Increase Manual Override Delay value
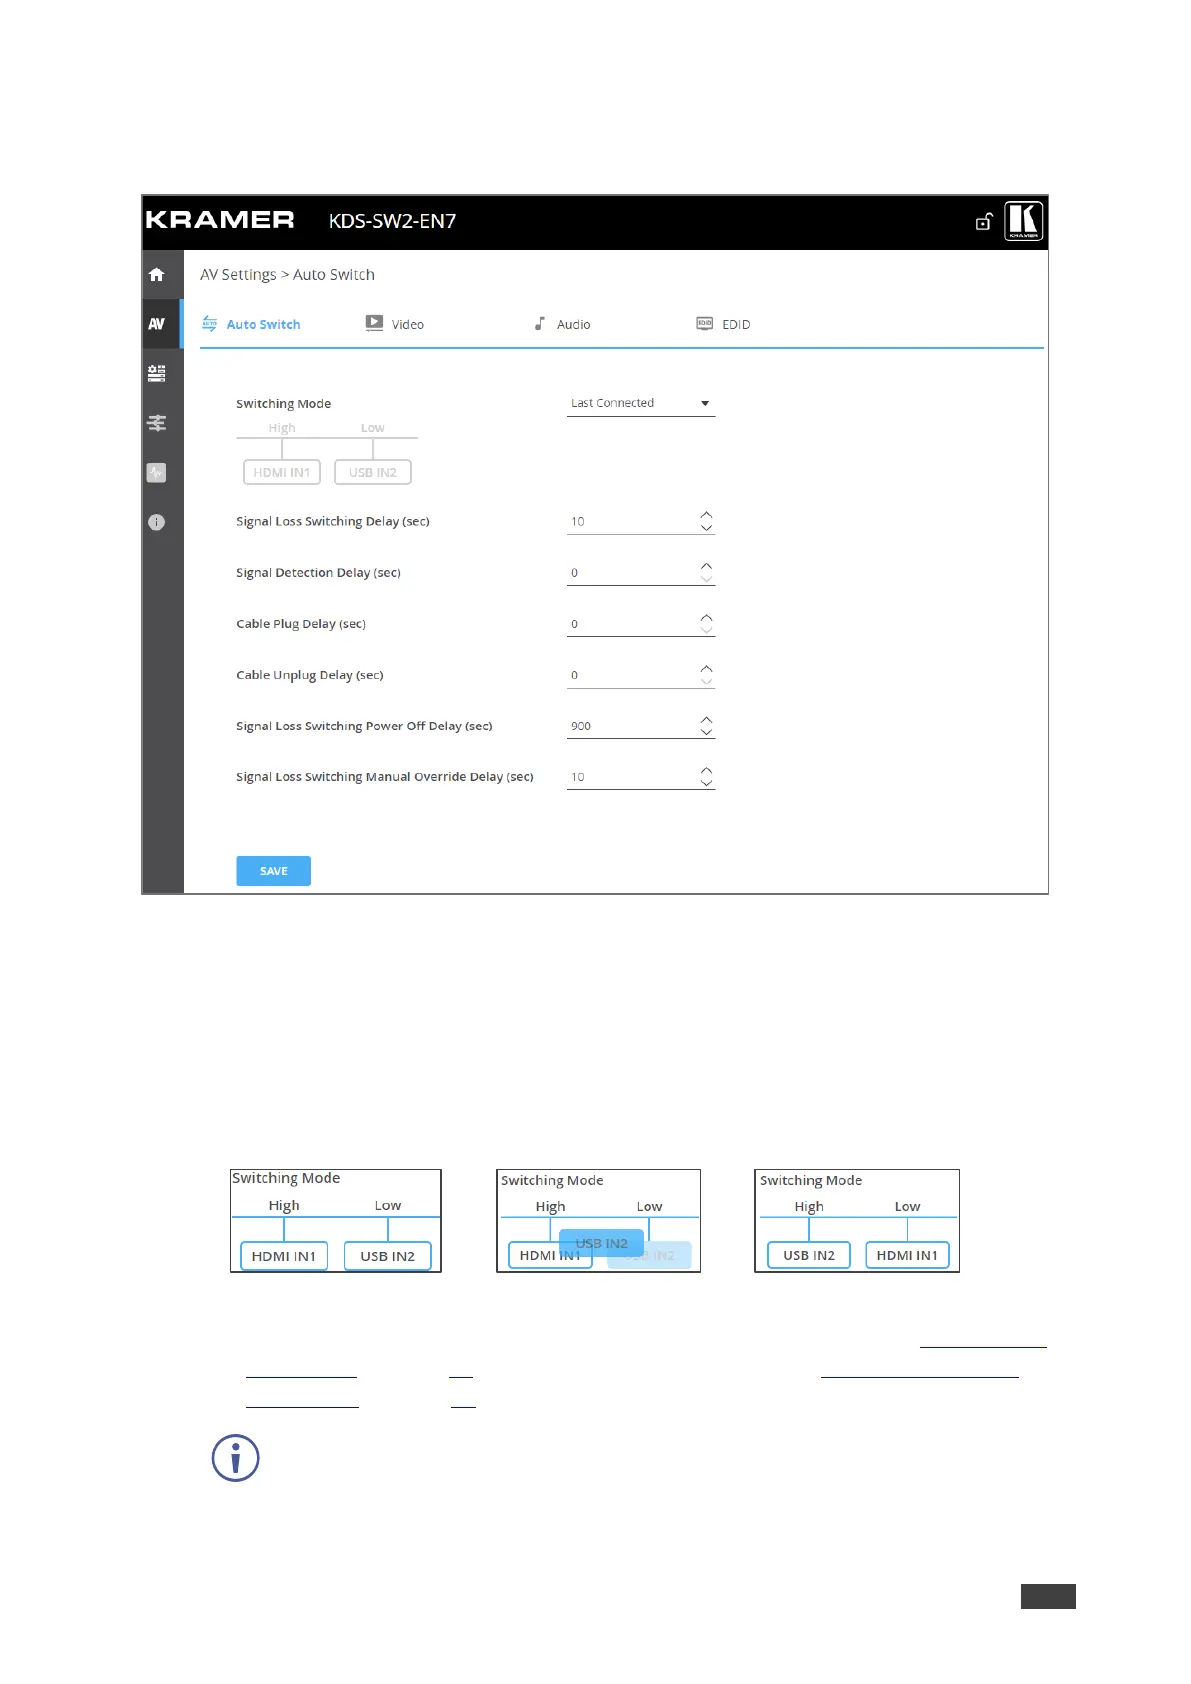 pos(706,770)
